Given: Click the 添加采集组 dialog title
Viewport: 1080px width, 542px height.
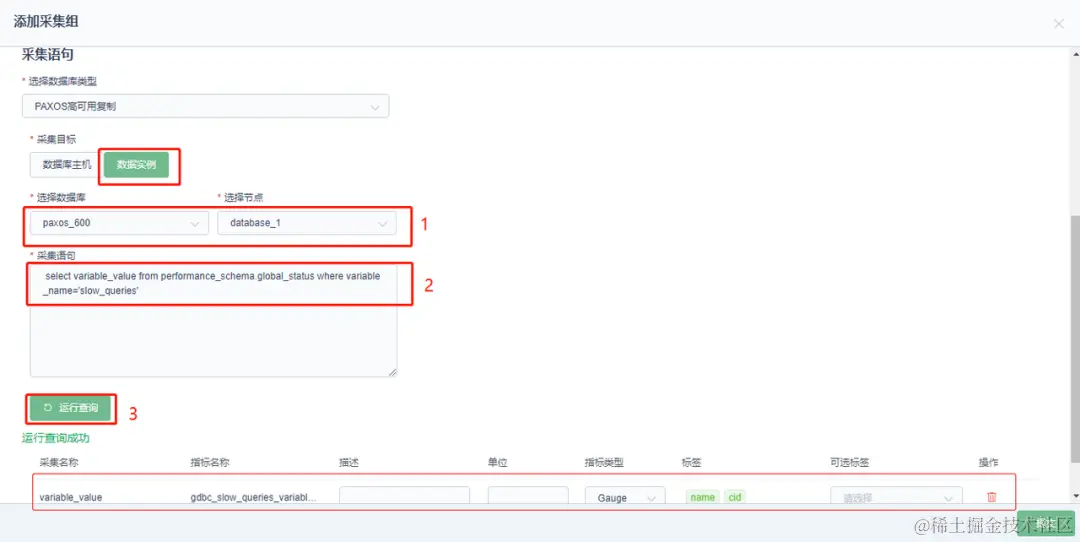Looking at the screenshot, I should 46,21.
